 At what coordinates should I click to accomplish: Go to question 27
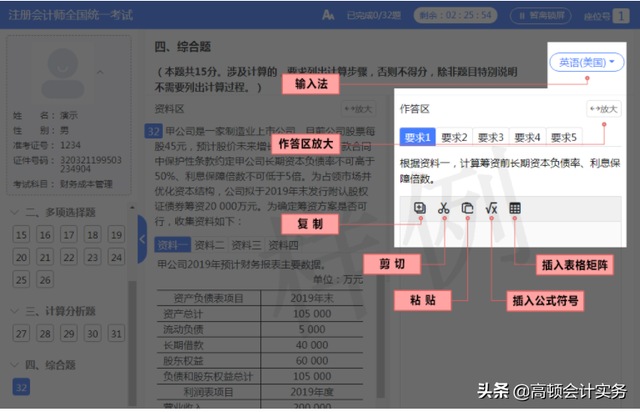[x=21, y=334]
